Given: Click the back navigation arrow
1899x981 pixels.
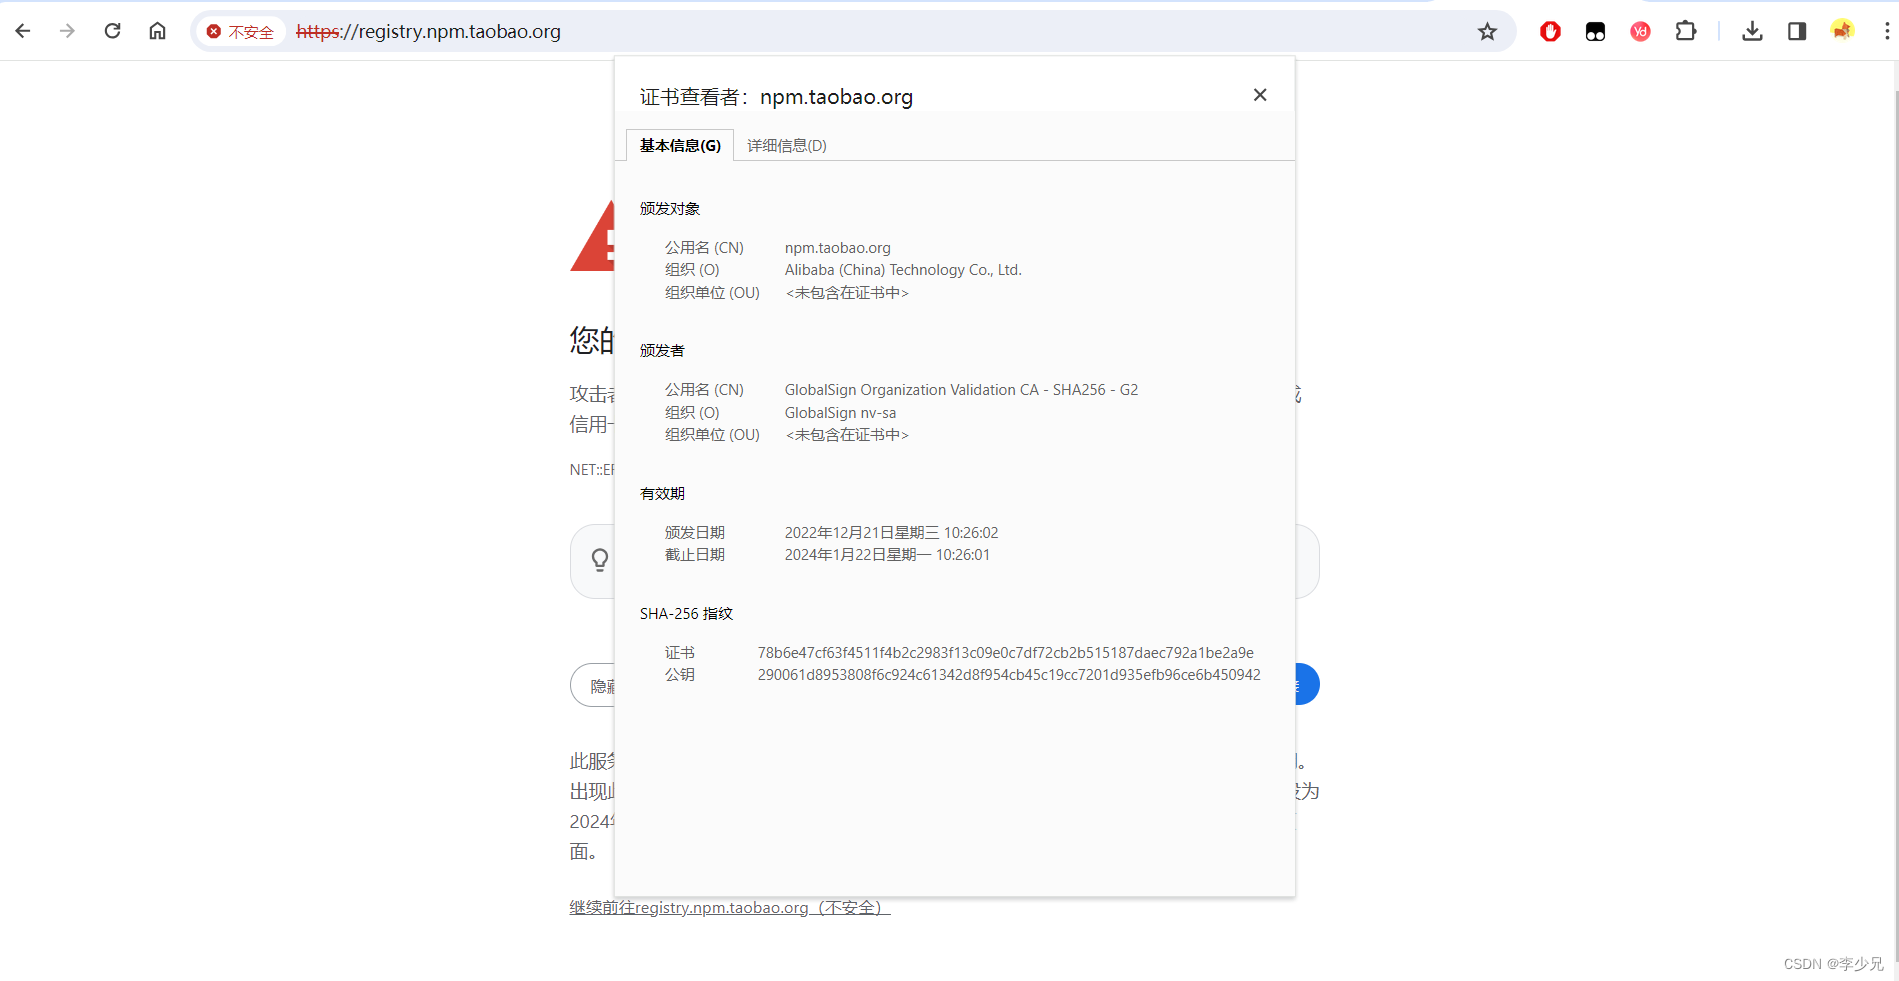Looking at the screenshot, I should tap(22, 31).
